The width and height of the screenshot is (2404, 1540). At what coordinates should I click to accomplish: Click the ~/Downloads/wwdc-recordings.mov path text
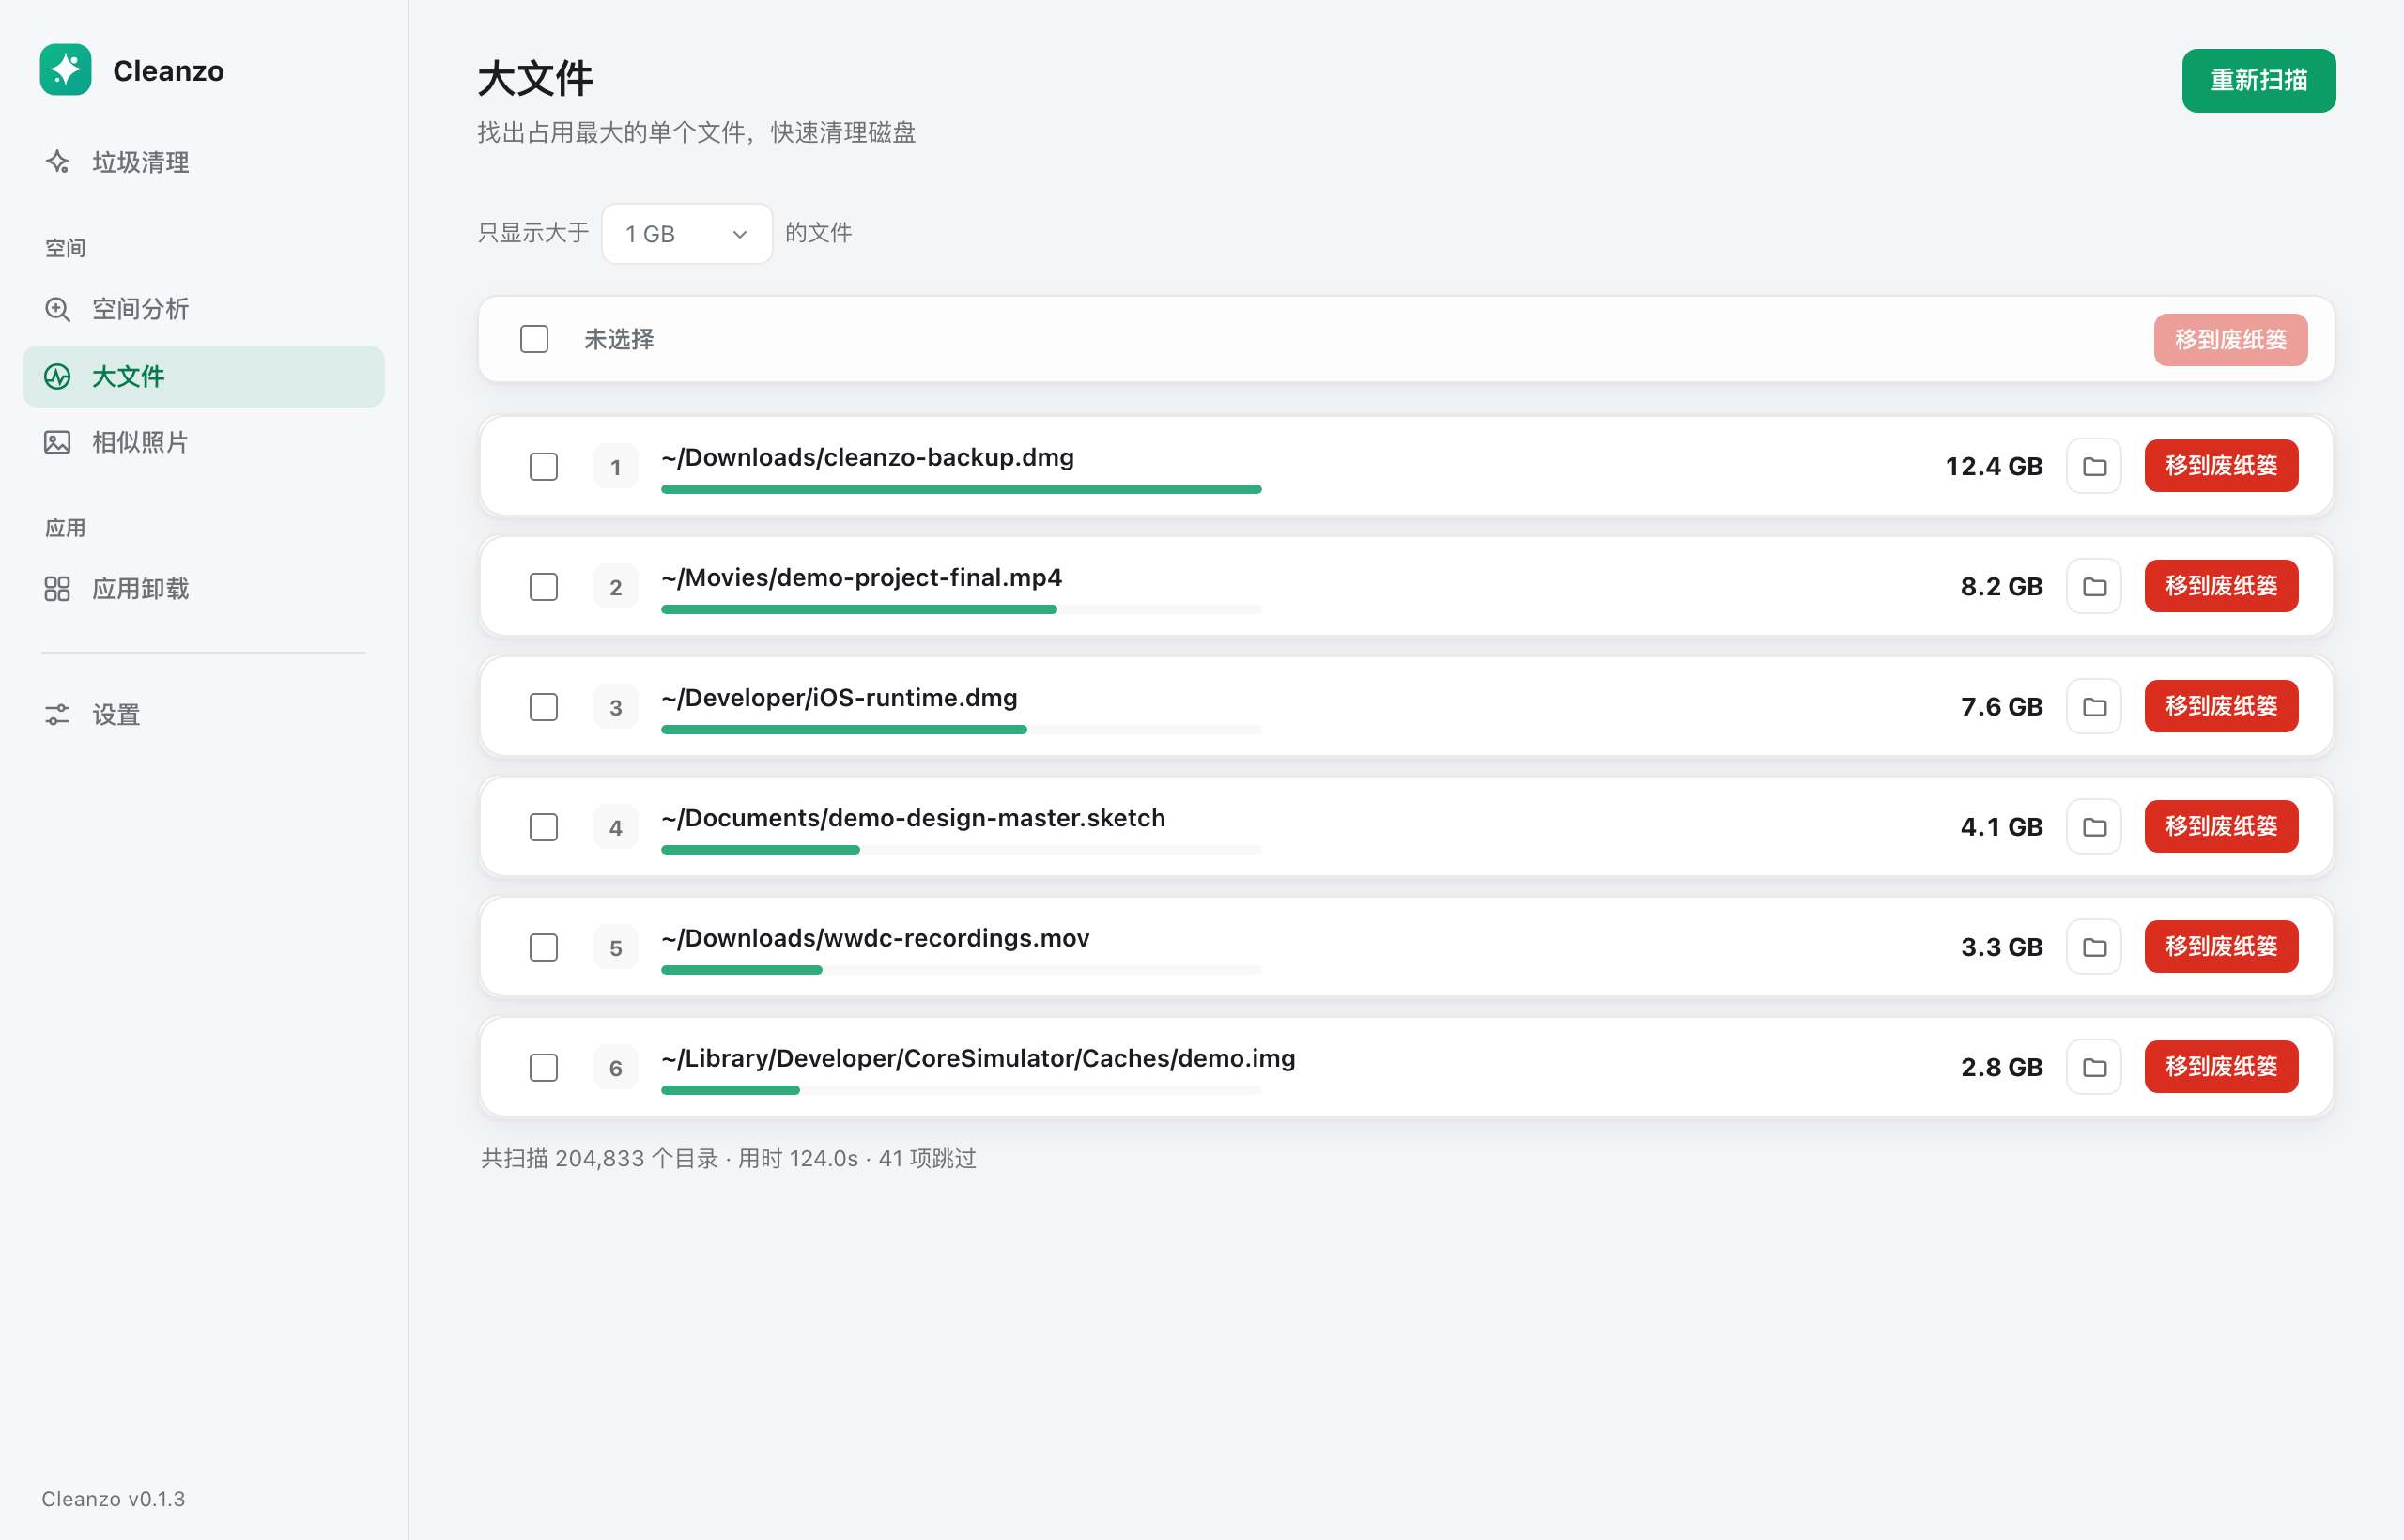click(875, 938)
